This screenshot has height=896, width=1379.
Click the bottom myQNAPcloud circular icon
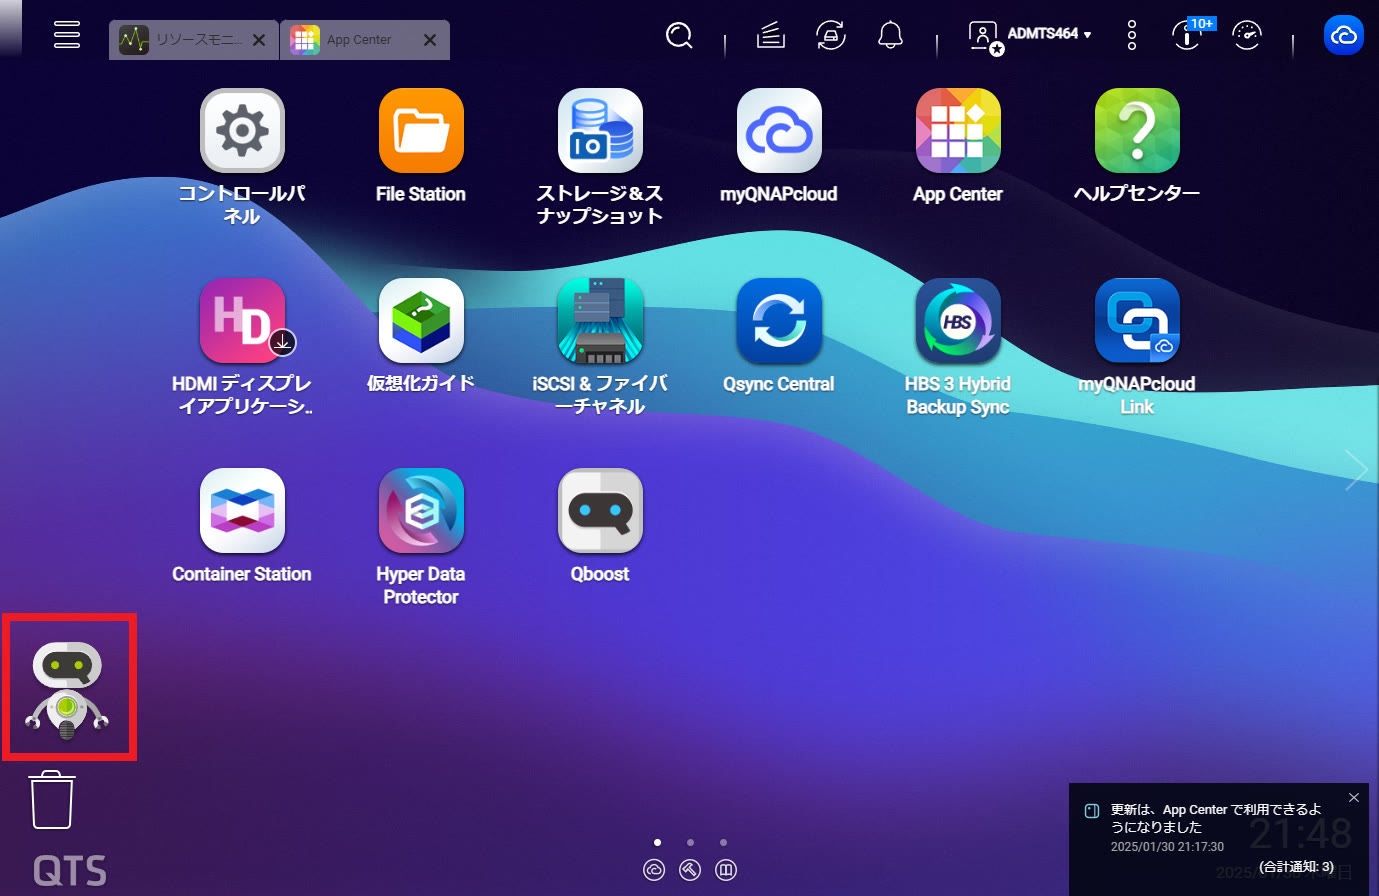click(x=654, y=871)
